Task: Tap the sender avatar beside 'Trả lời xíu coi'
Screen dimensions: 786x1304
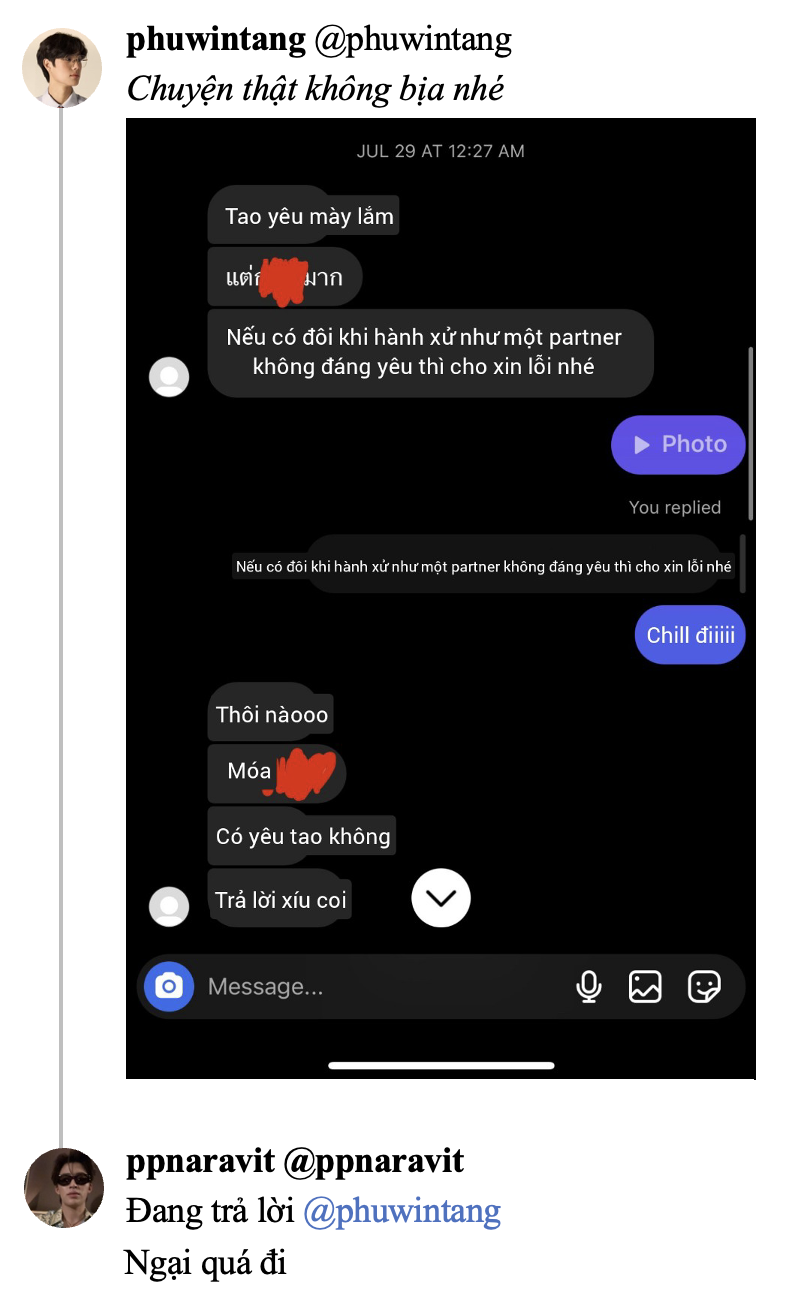Action: [169, 906]
